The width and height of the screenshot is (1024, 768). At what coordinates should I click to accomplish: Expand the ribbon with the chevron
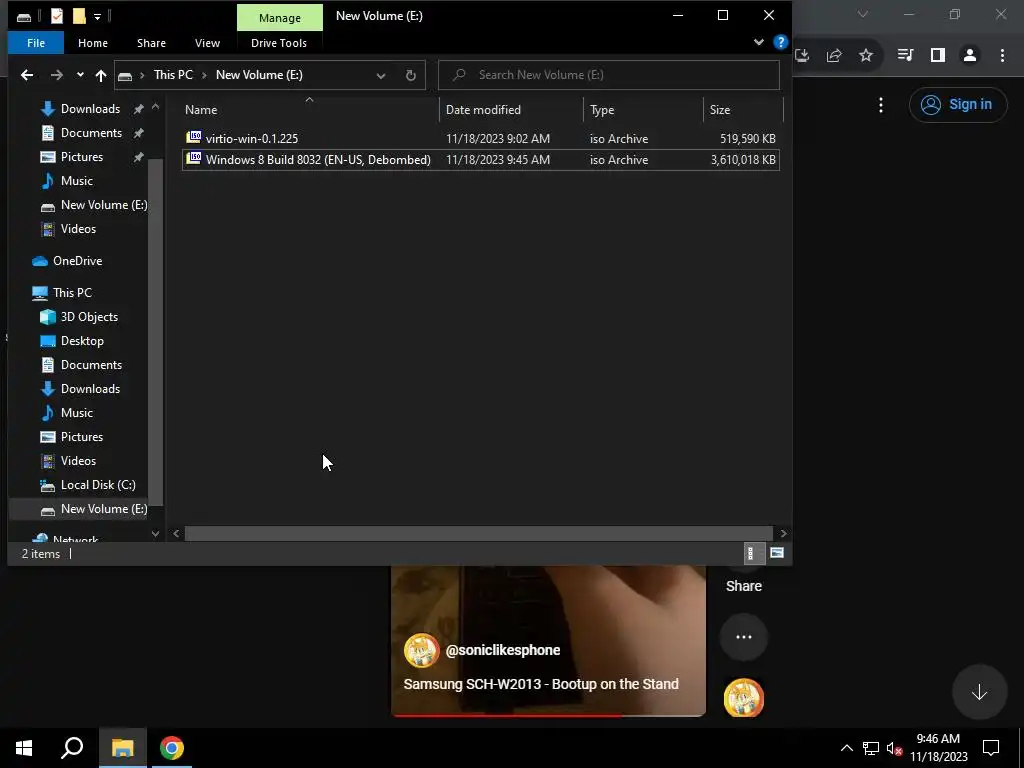(759, 42)
